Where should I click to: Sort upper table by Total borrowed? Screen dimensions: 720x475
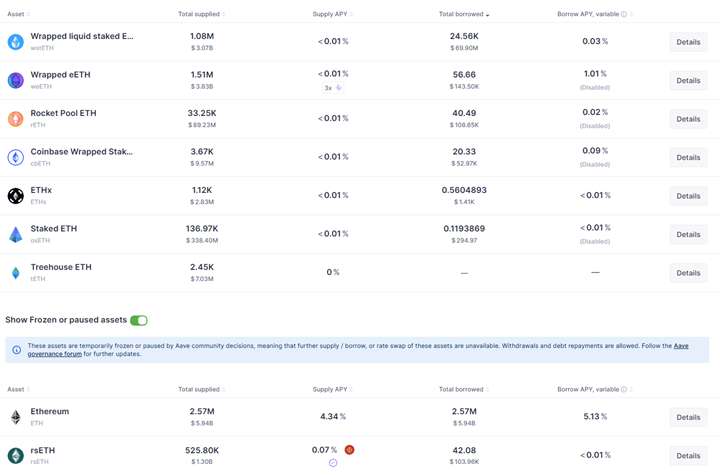[x=464, y=14]
